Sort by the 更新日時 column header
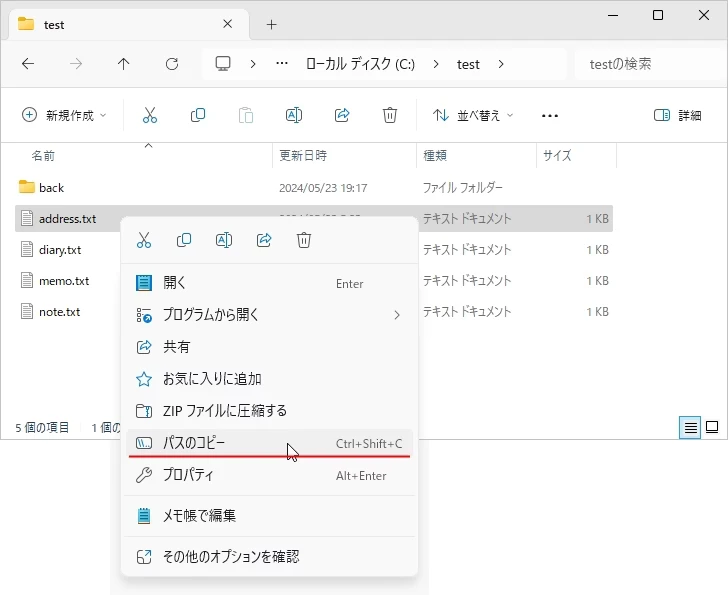Viewport: 728px width, 595px height. (303, 155)
